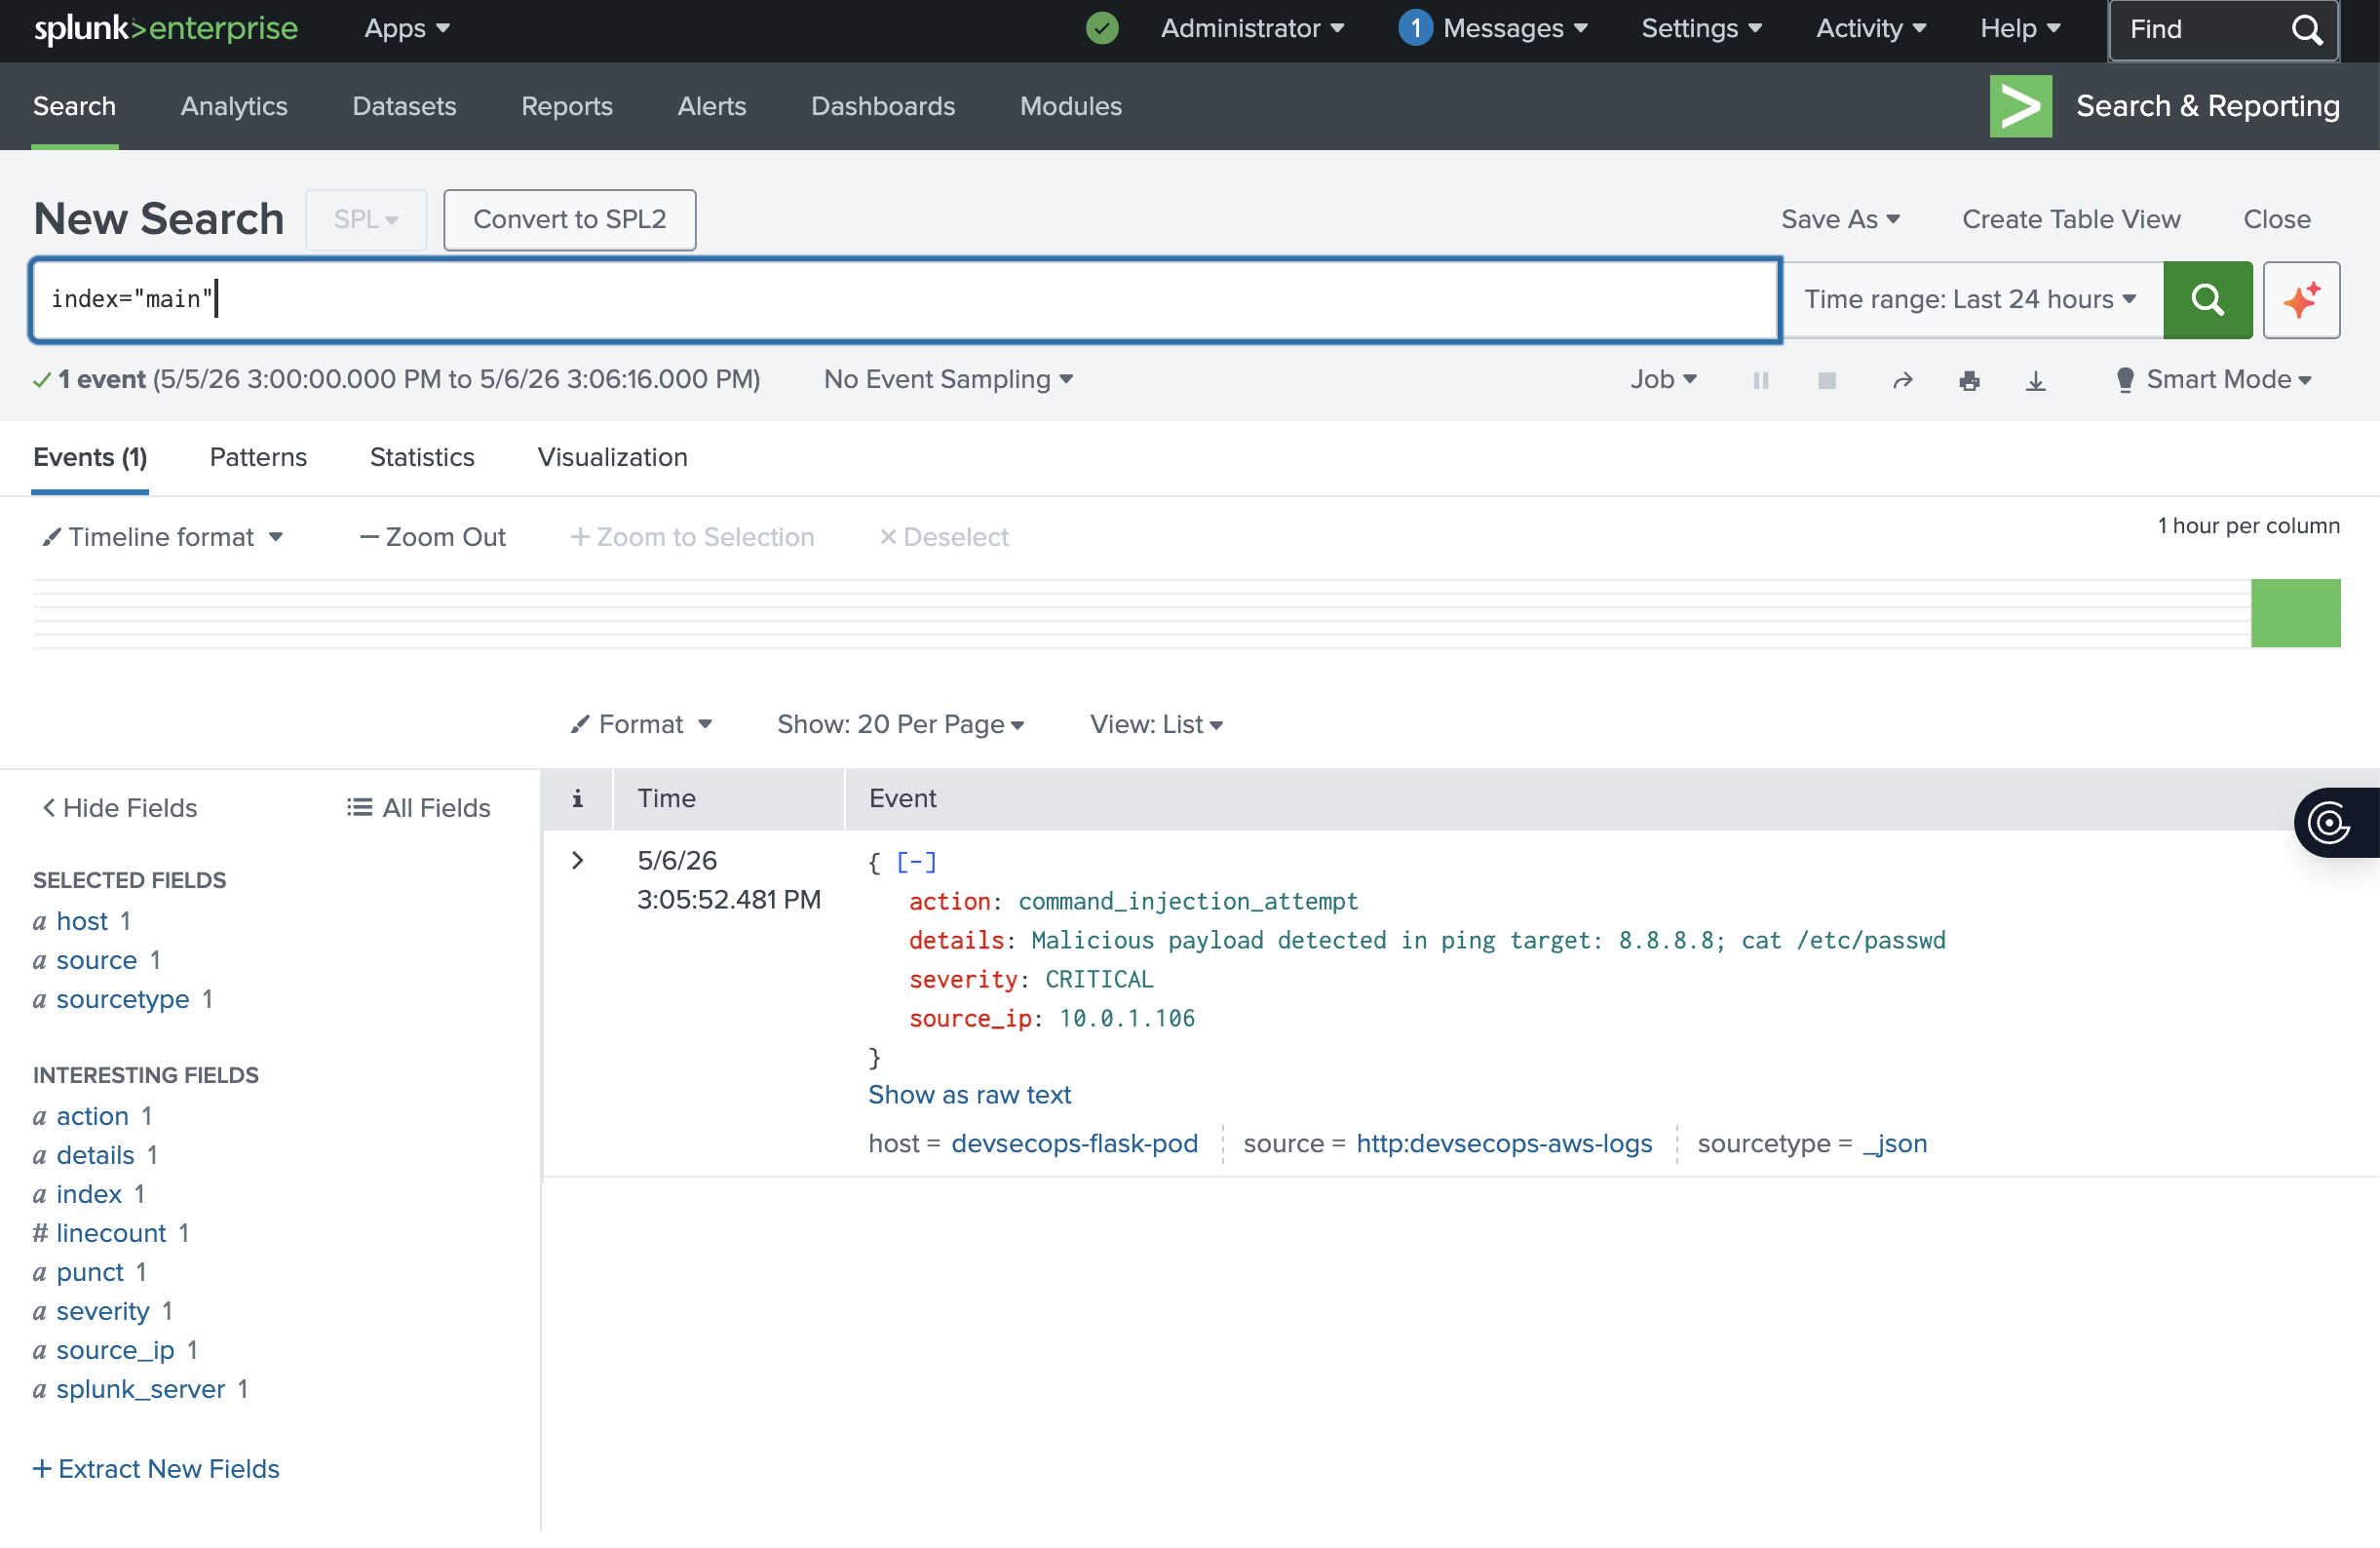2380x1548 pixels.
Task: Expand the event row chevron
Action: (x=577, y=860)
